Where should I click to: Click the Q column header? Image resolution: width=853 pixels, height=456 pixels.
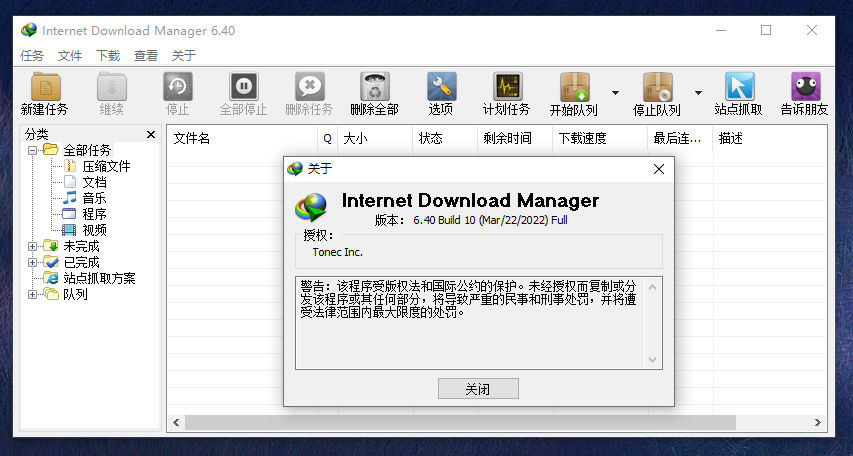327,138
